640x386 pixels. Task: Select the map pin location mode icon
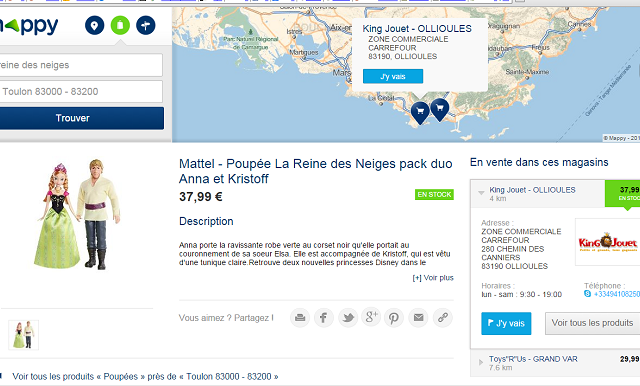pos(94,25)
